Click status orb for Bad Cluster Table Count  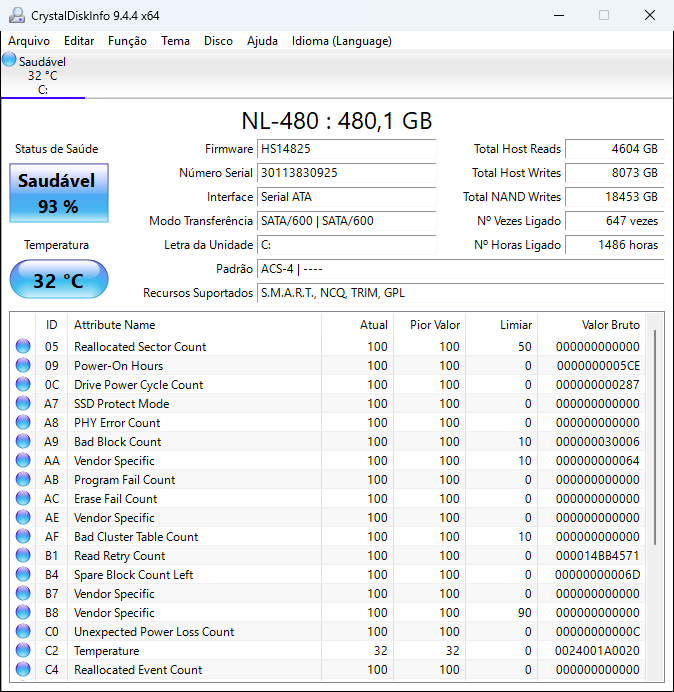coord(23,536)
